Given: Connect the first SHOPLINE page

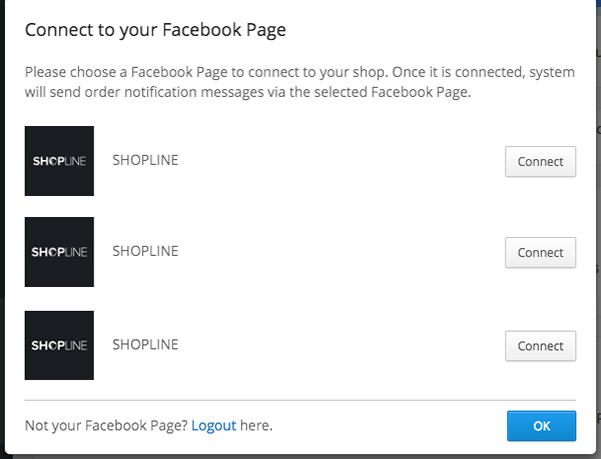Looking at the screenshot, I should pos(540,161).
